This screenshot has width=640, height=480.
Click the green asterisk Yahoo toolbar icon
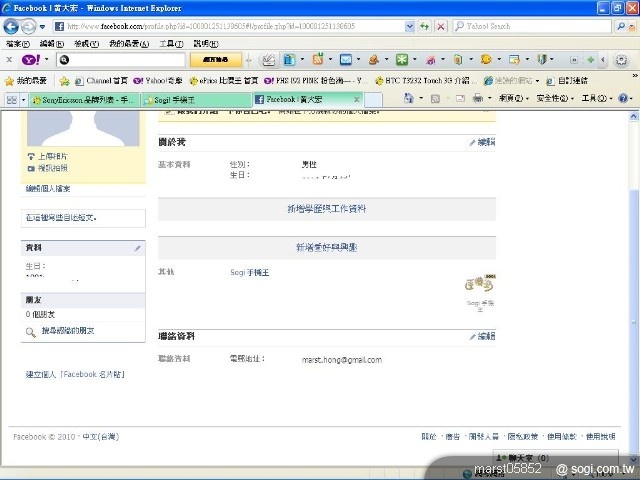click(x=402, y=60)
